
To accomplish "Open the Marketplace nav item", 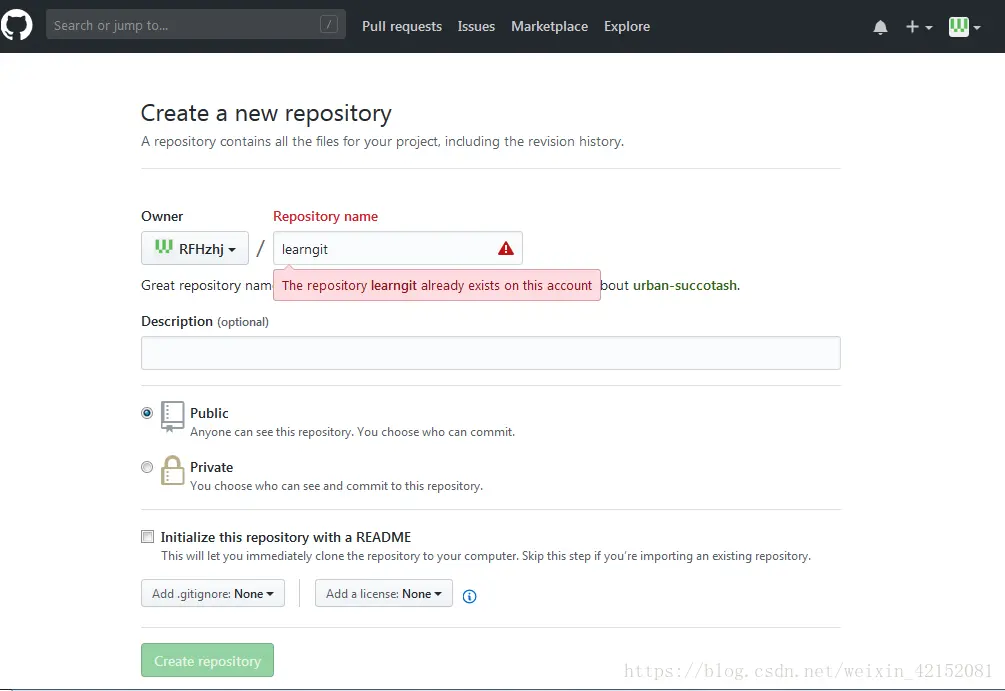I will pyautogui.click(x=549, y=26).
